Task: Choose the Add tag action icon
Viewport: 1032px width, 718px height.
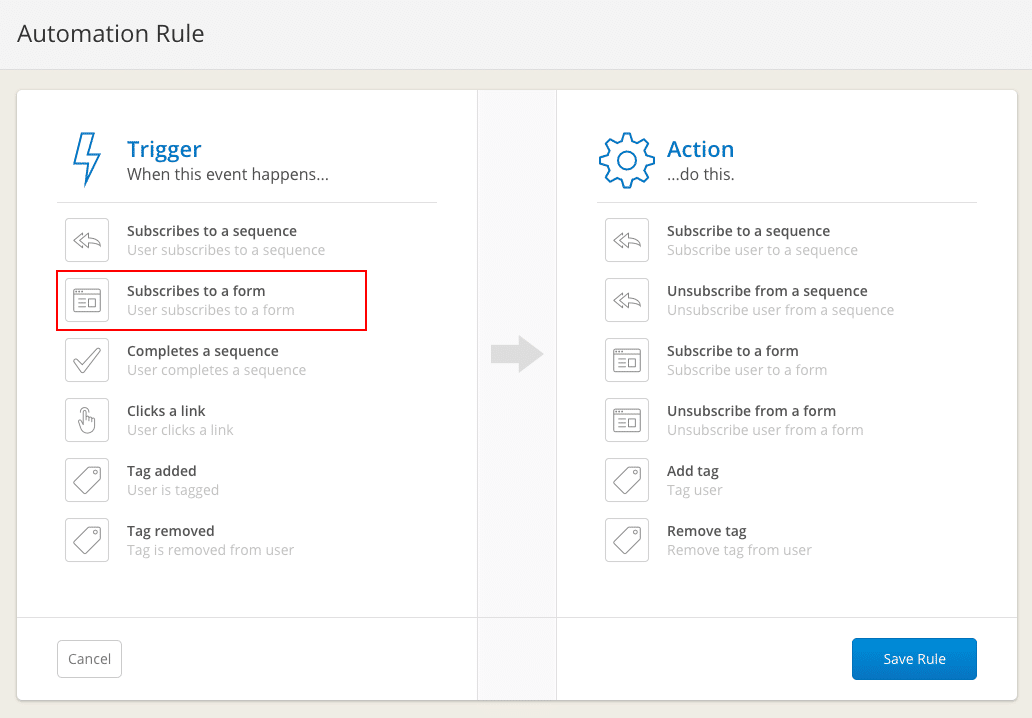Action: coord(627,480)
